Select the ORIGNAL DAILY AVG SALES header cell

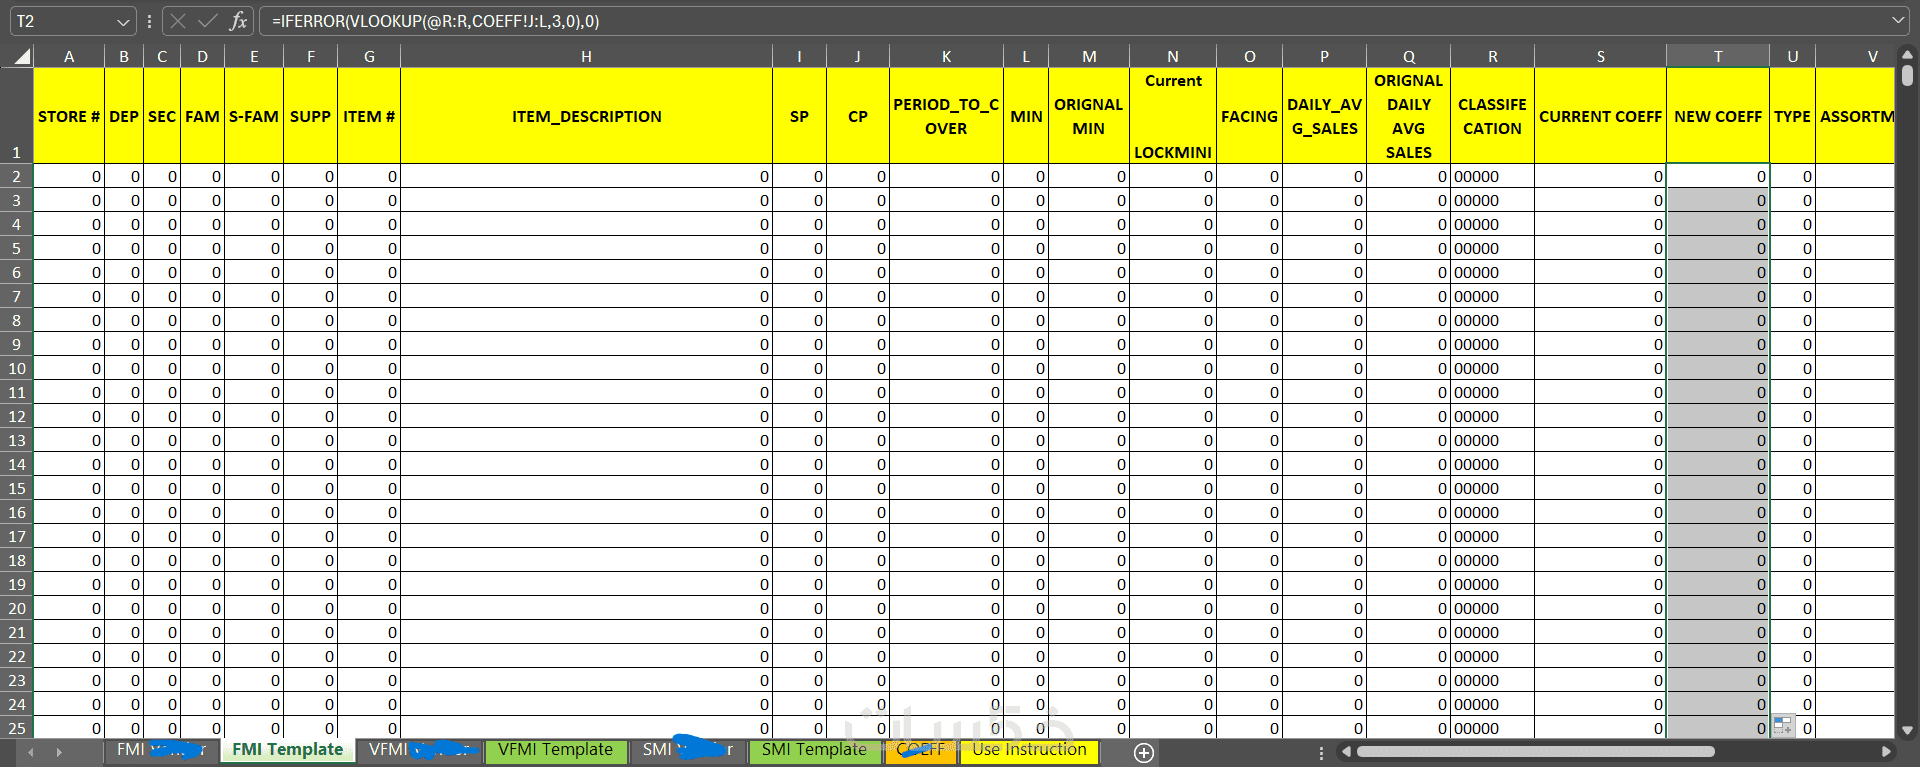coord(1408,116)
